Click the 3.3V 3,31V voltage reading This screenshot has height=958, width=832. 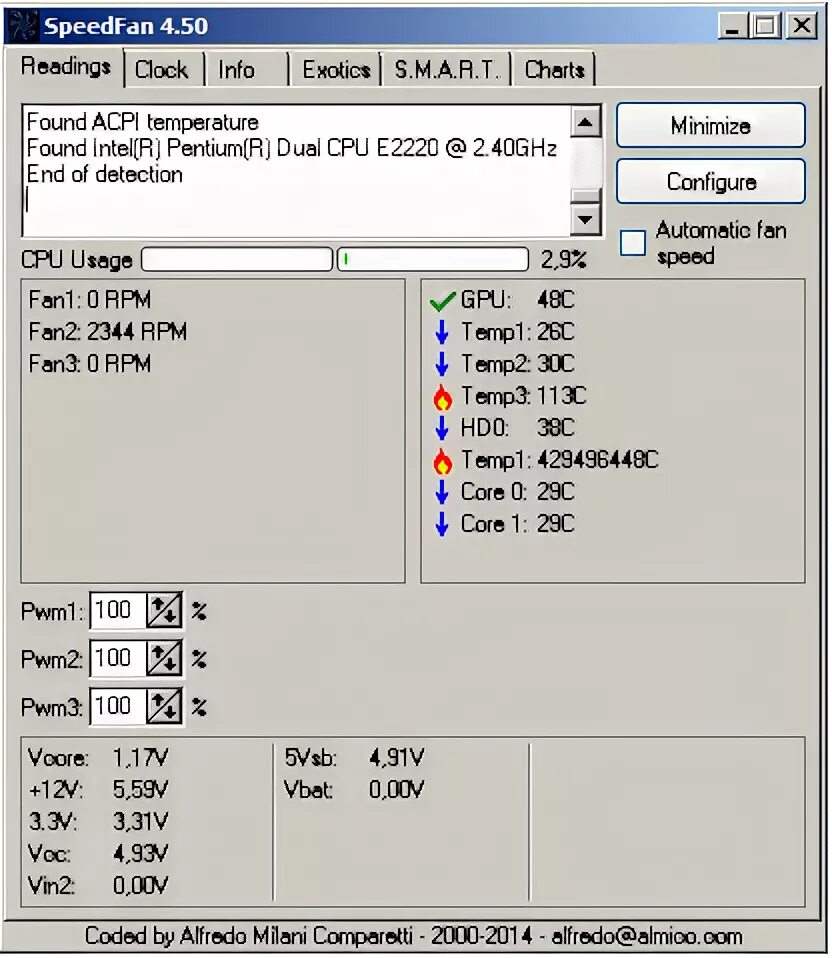click(98, 822)
